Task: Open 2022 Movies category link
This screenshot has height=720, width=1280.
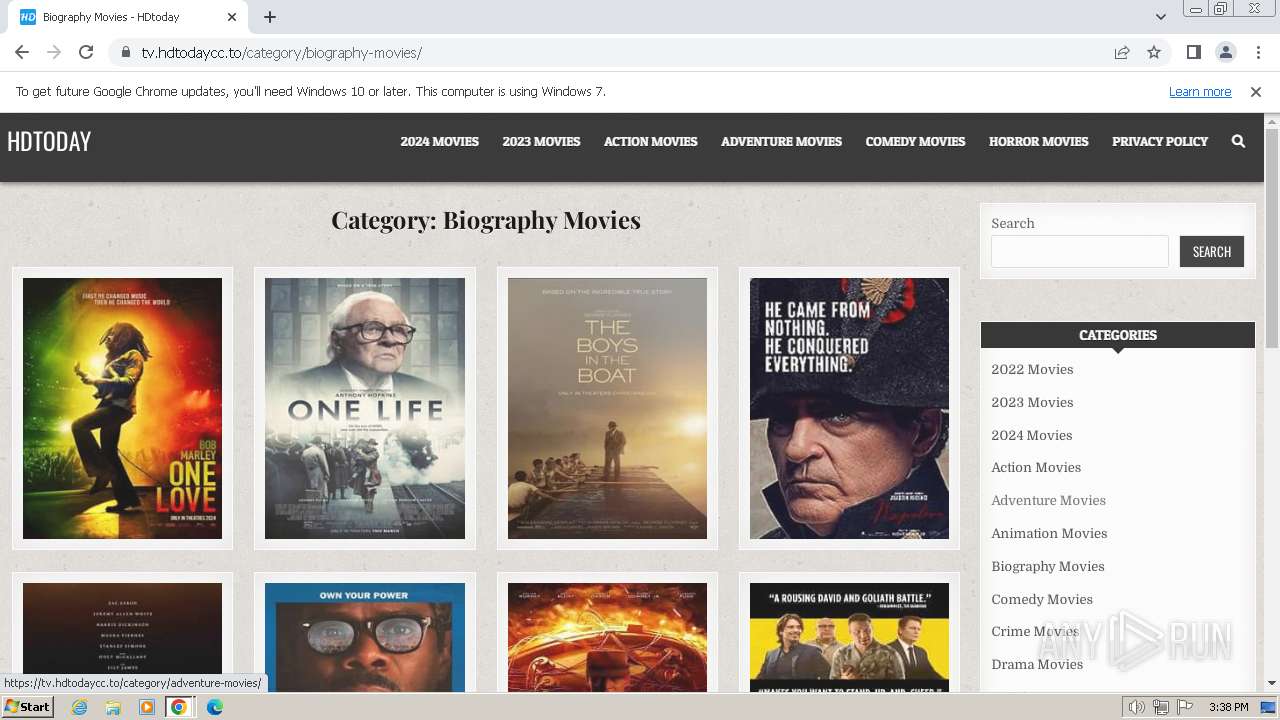Action: tap(1032, 369)
